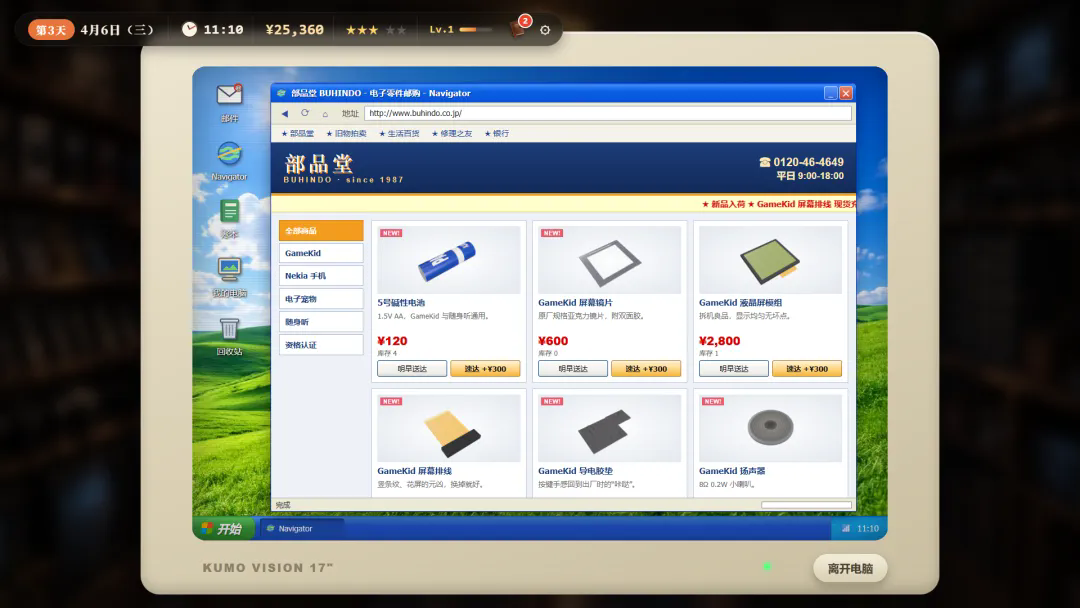Image resolution: width=1080 pixels, height=608 pixels.
Task: Click the browser back arrow
Action: coord(284,113)
